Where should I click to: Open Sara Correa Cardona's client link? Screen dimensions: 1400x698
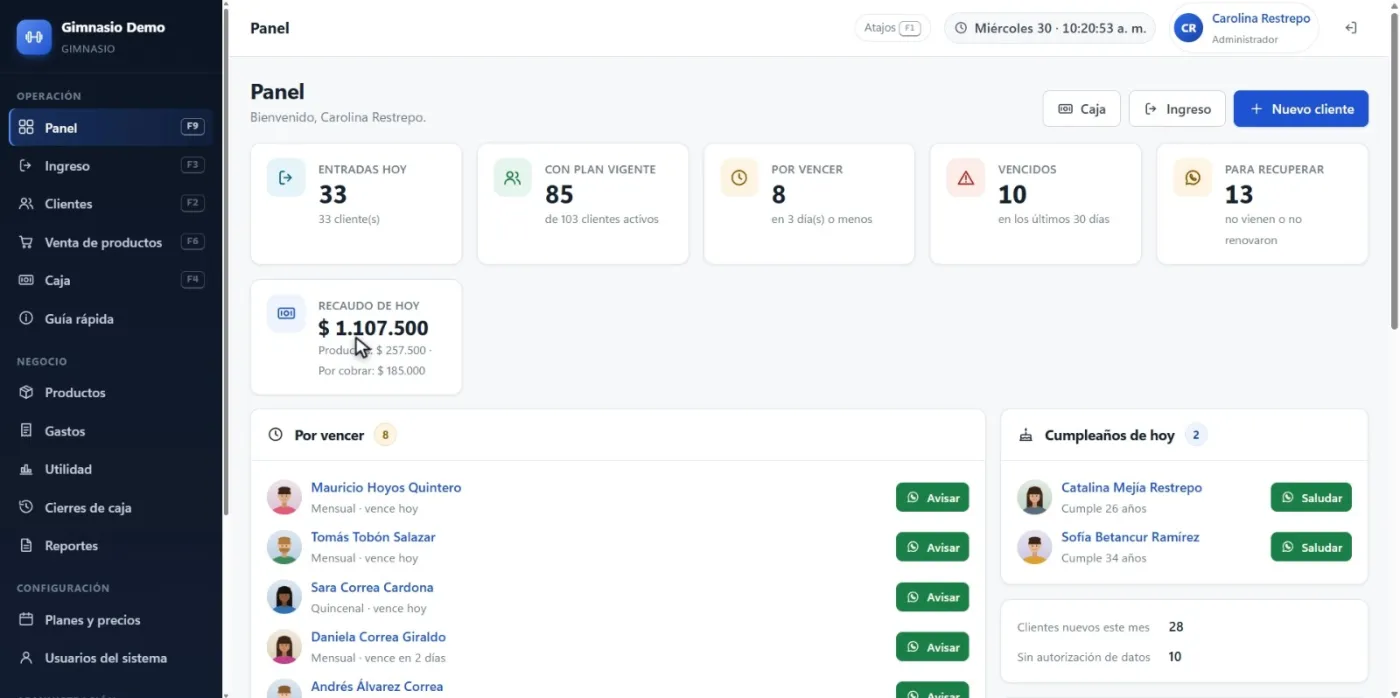[372, 587]
